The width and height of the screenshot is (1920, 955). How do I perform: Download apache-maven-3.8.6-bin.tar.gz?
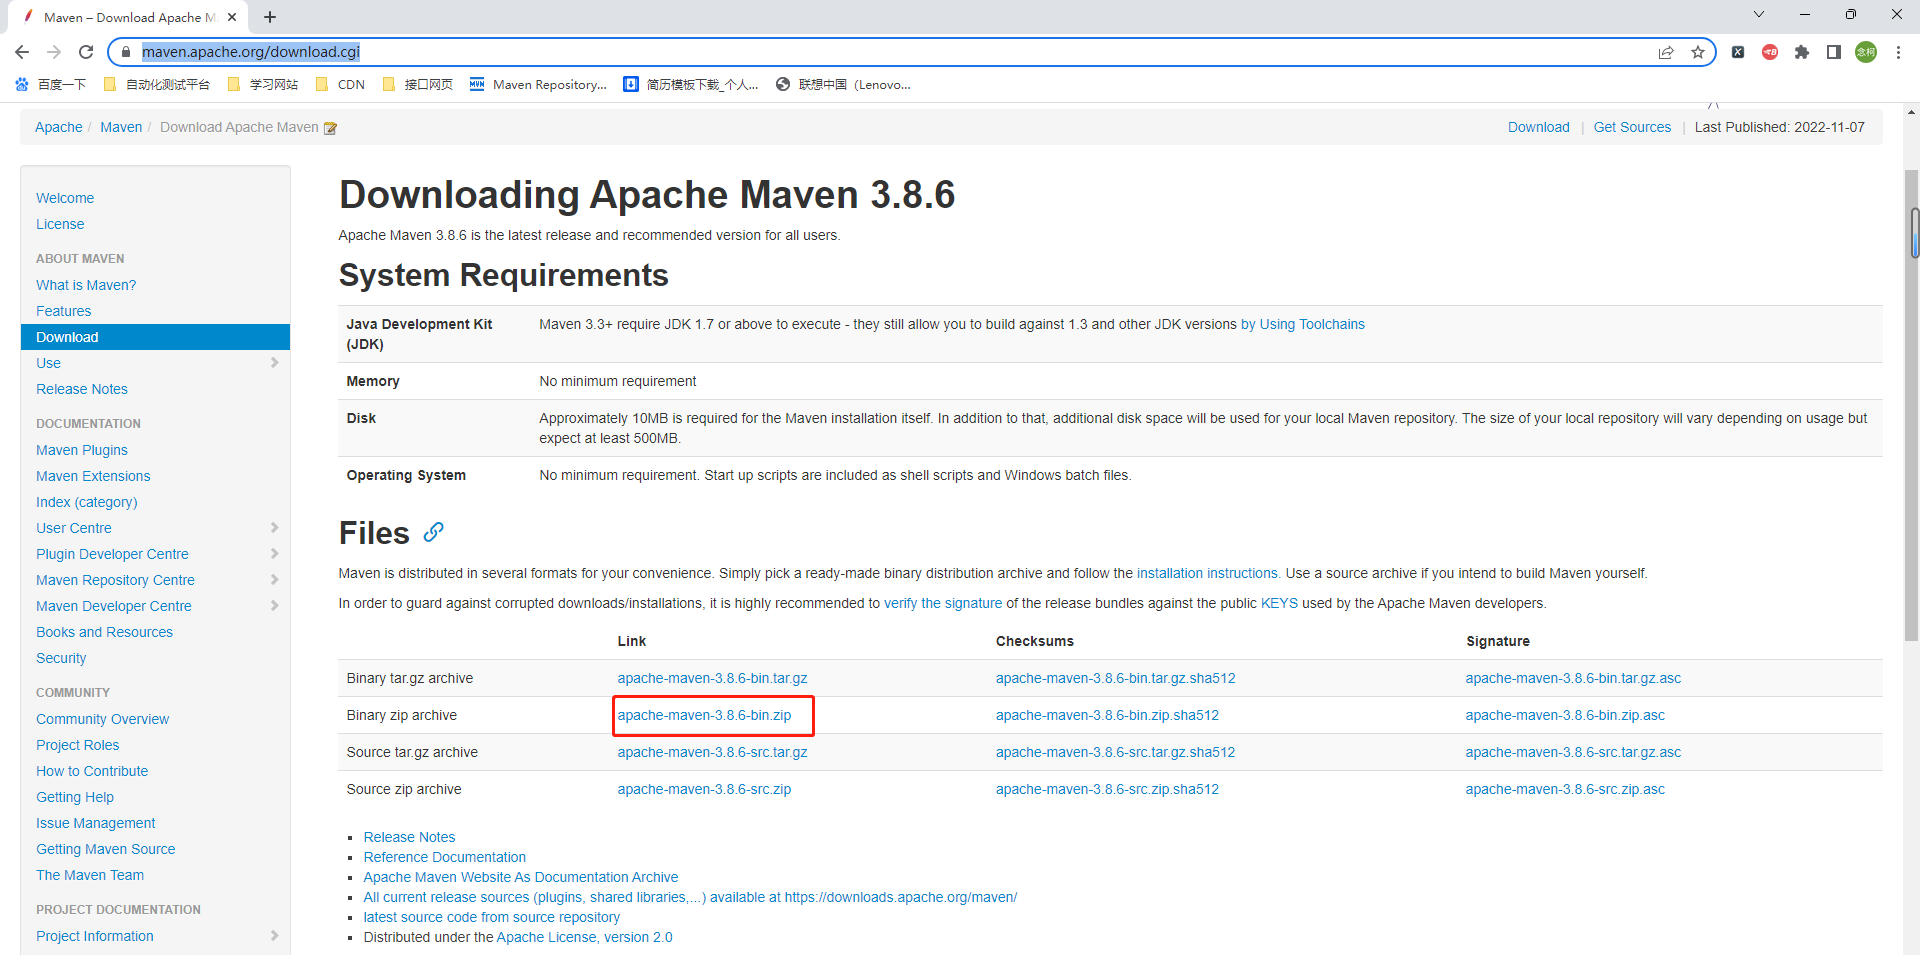click(x=712, y=678)
